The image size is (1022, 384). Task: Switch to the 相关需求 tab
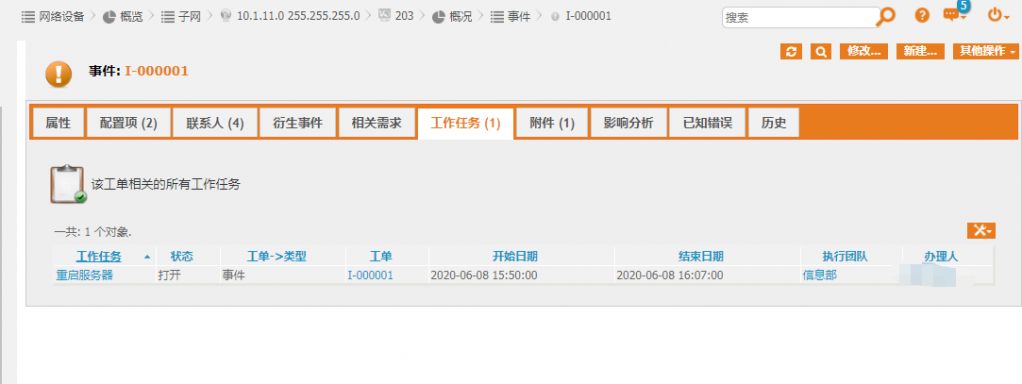click(x=377, y=123)
